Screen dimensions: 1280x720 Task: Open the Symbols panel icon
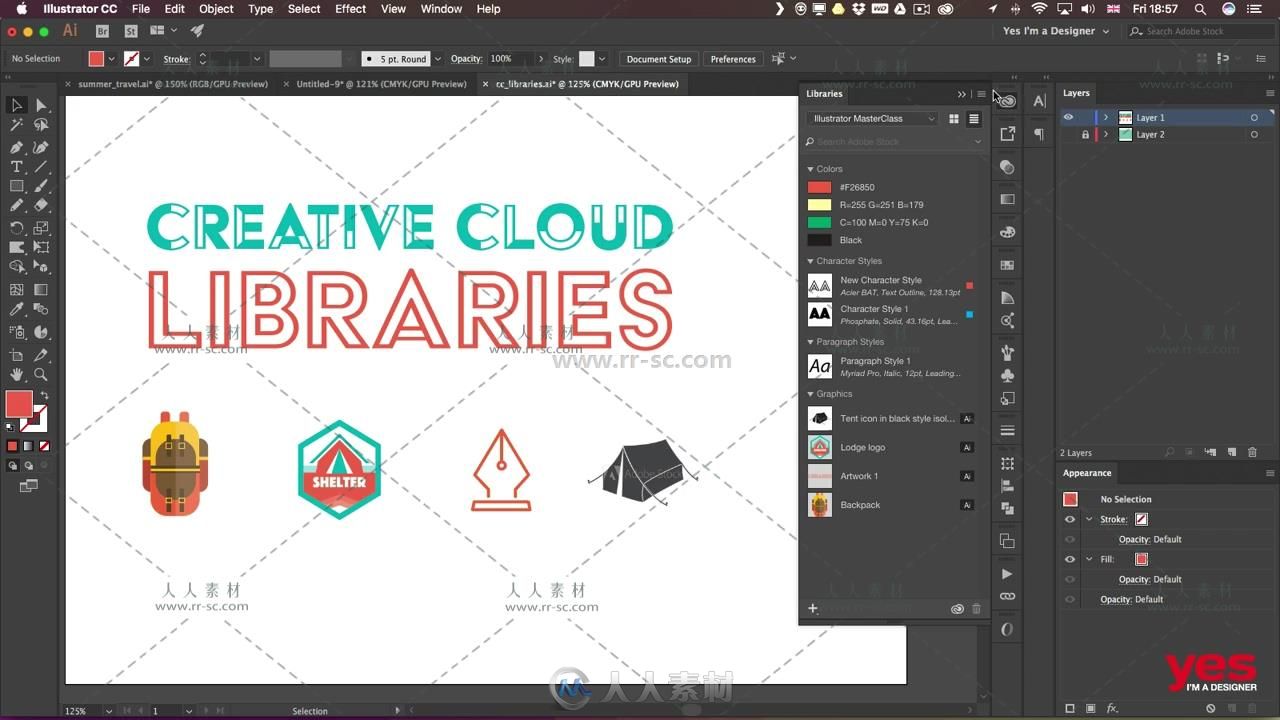[1007, 376]
